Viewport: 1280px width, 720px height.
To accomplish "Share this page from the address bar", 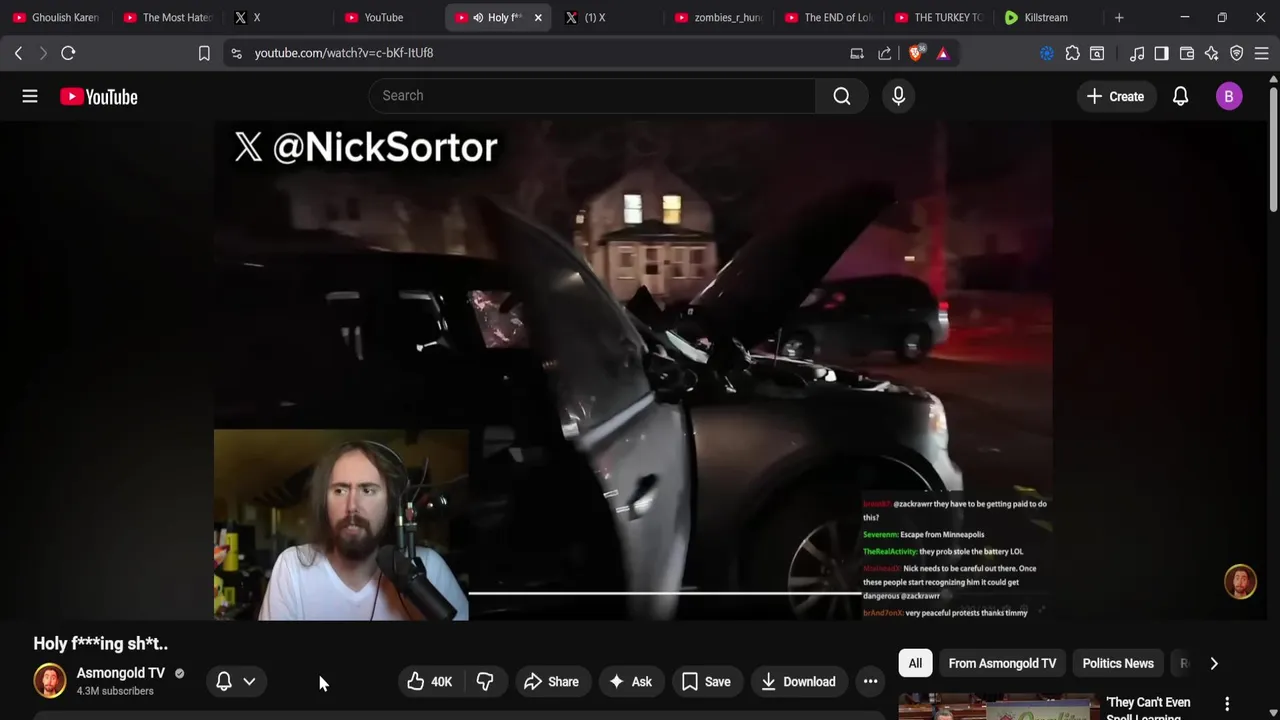I will point(885,53).
